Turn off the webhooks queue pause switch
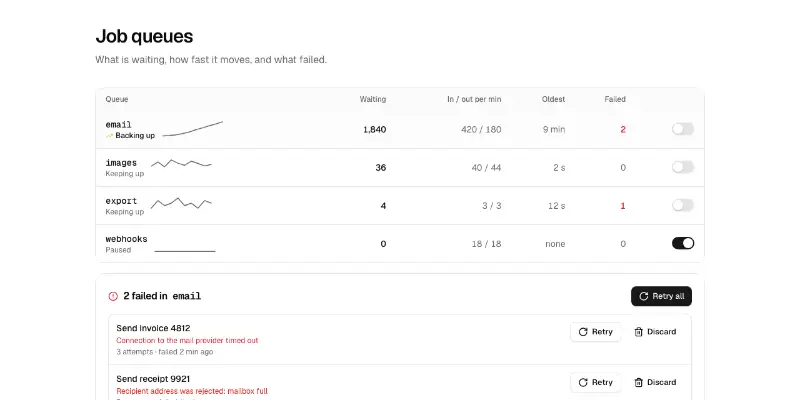This screenshot has width=800, height=400. click(x=683, y=243)
